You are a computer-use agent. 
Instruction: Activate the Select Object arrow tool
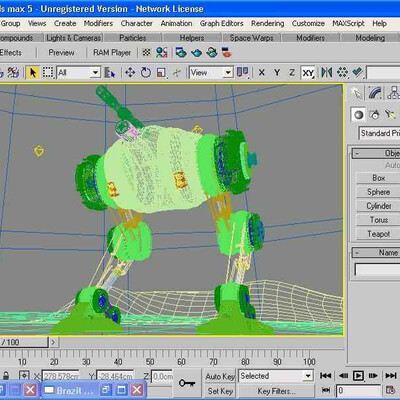point(33,72)
